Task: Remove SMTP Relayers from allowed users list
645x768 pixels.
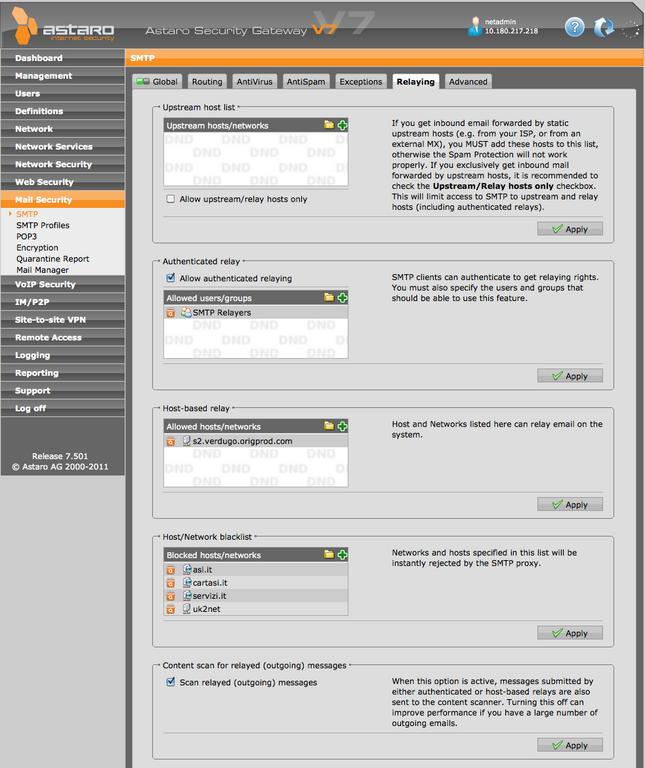Action: pos(170,313)
